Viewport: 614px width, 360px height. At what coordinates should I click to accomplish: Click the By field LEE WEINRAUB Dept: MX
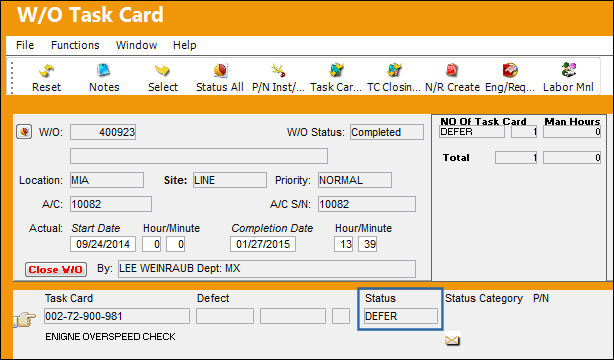267,269
